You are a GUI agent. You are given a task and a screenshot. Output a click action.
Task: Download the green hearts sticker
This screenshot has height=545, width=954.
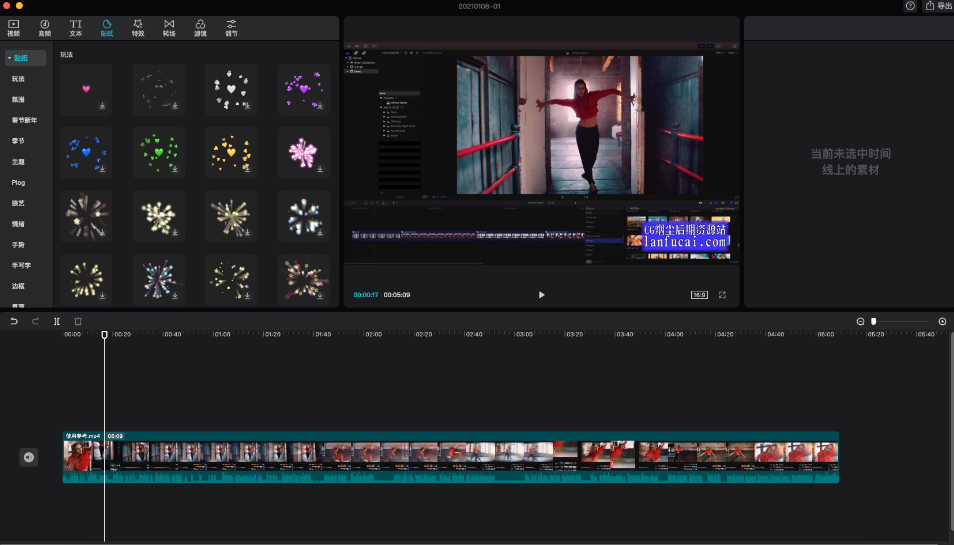click(175, 169)
